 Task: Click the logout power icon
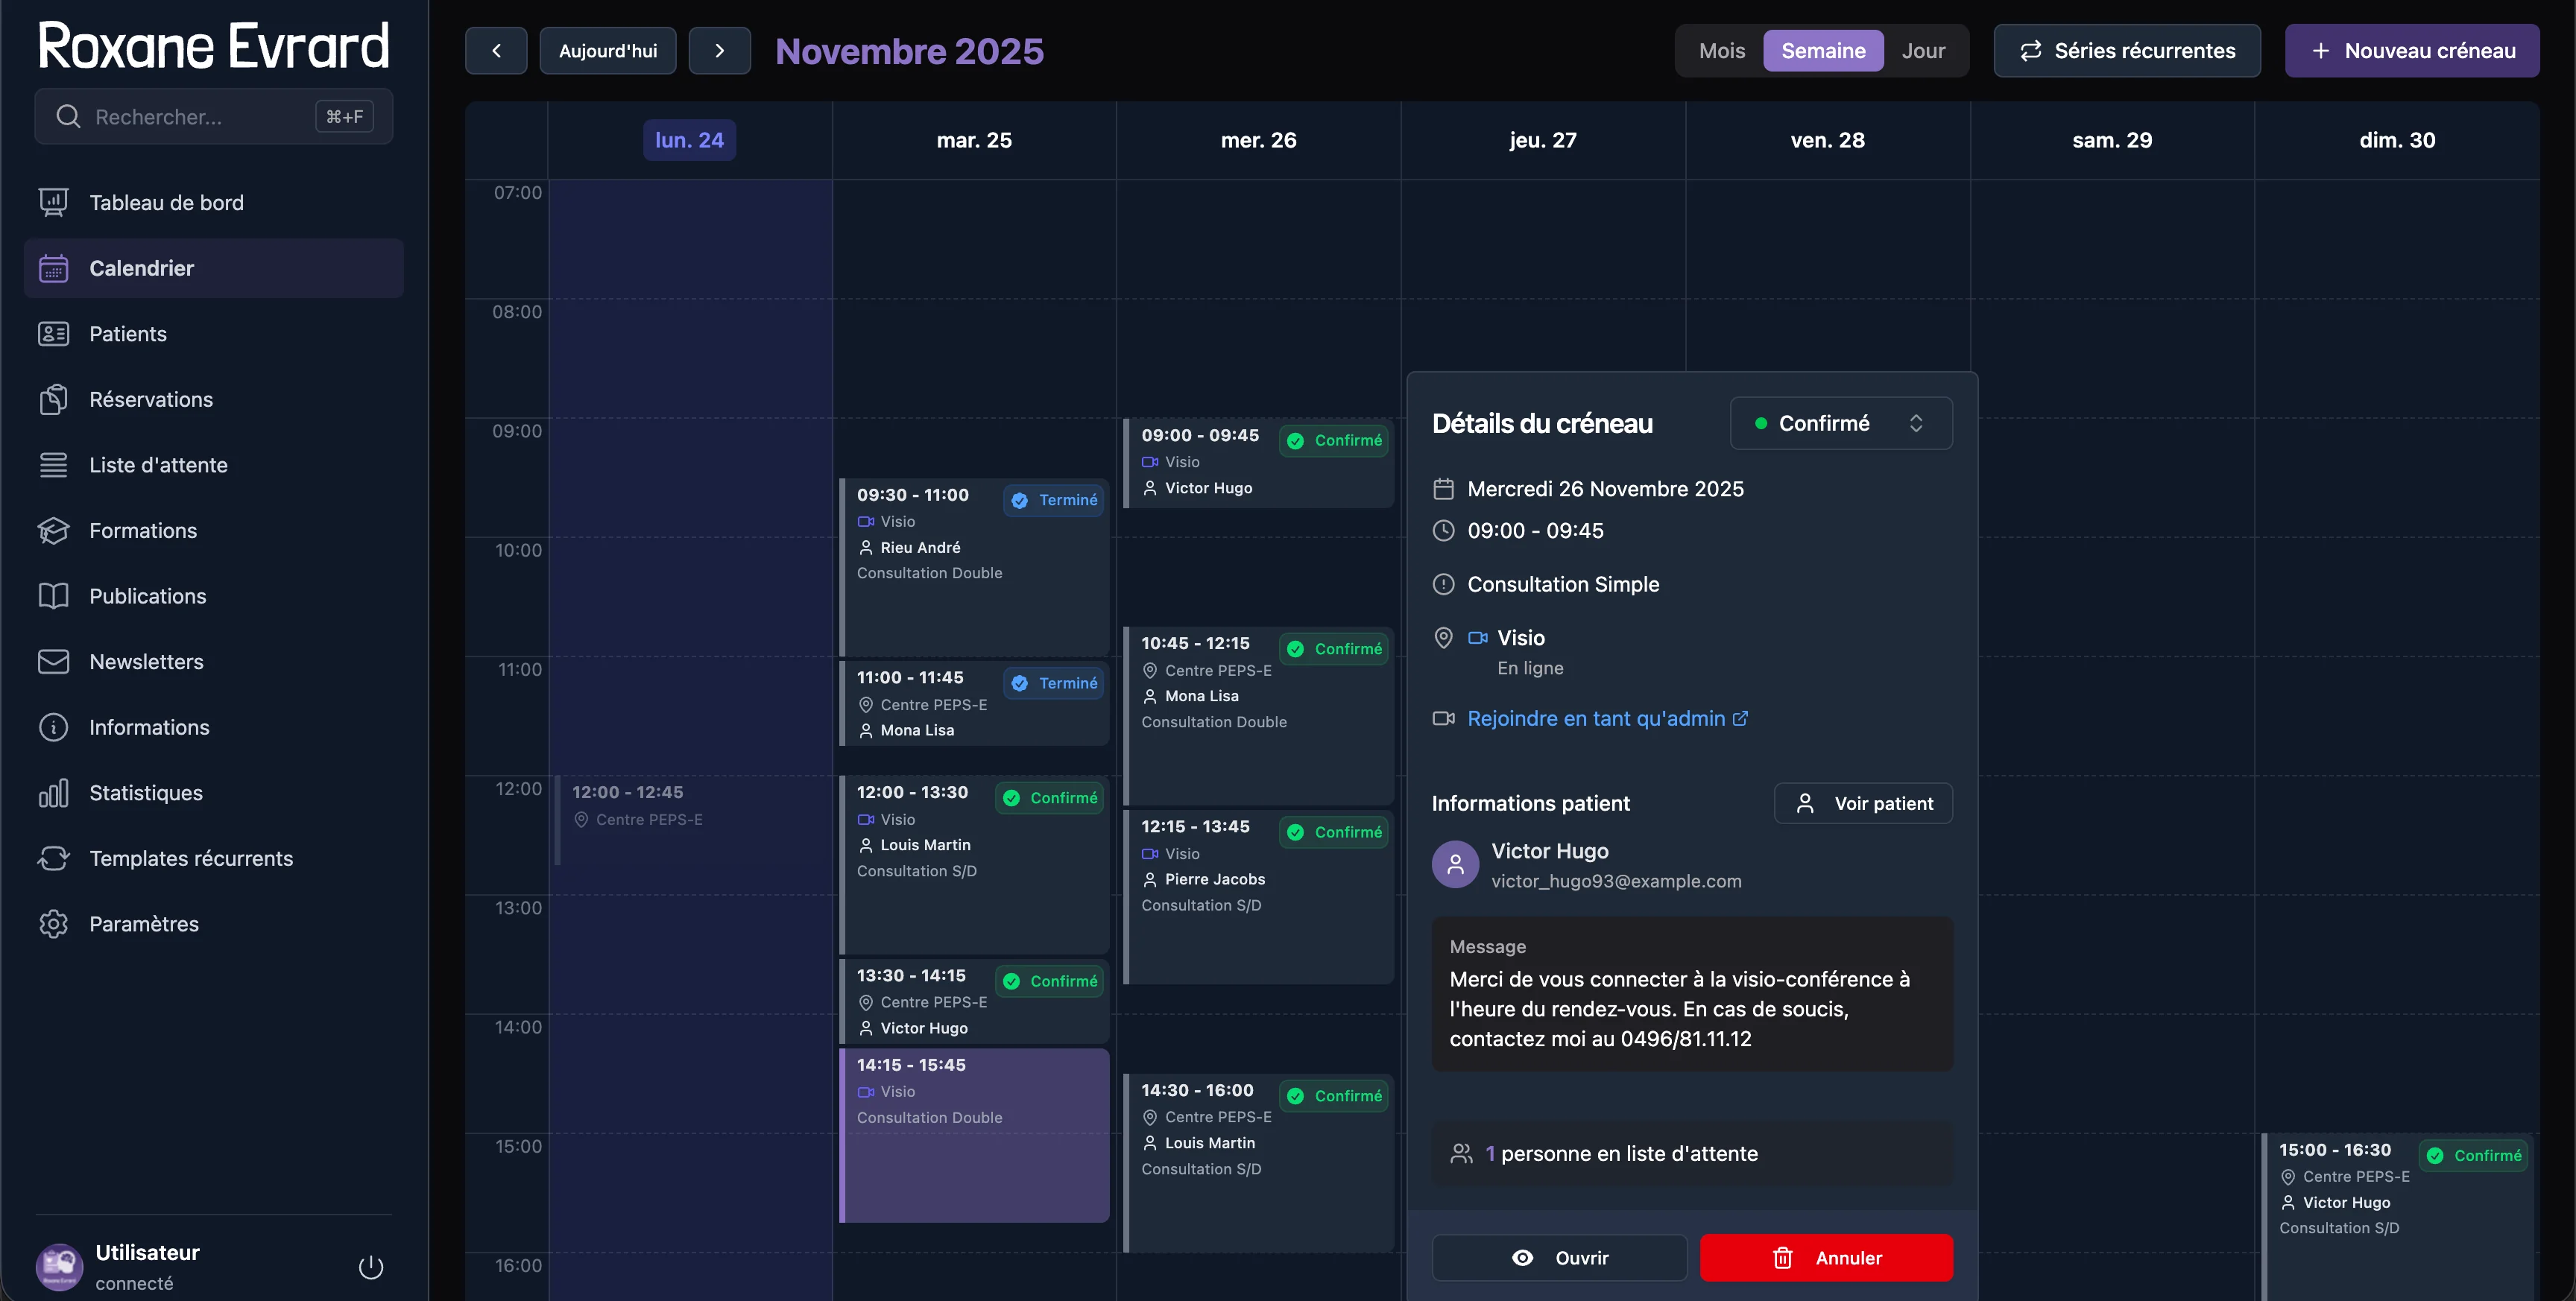pyautogui.click(x=370, y=1266)
